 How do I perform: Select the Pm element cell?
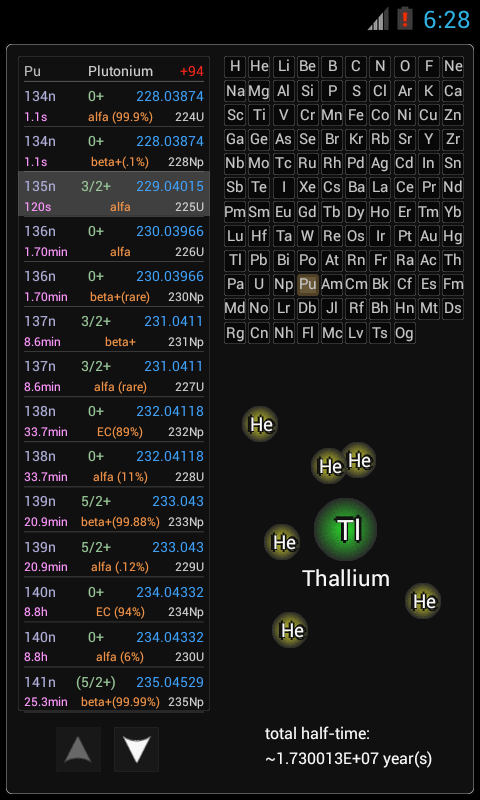pos(235,212)
